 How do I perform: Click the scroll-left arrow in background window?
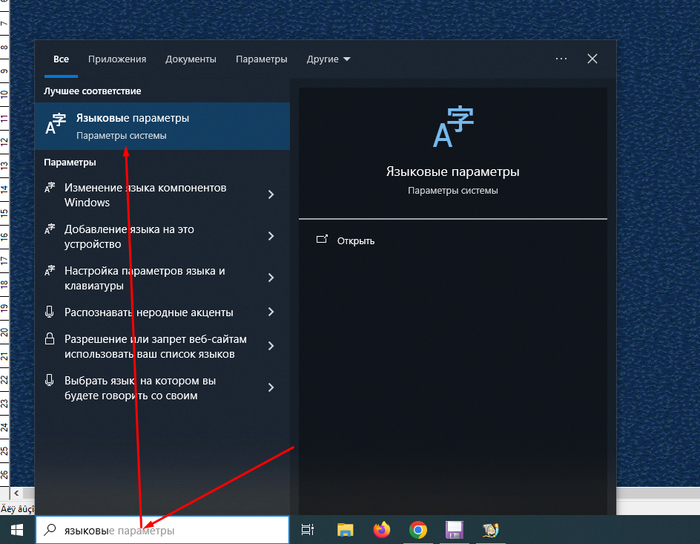16,493
